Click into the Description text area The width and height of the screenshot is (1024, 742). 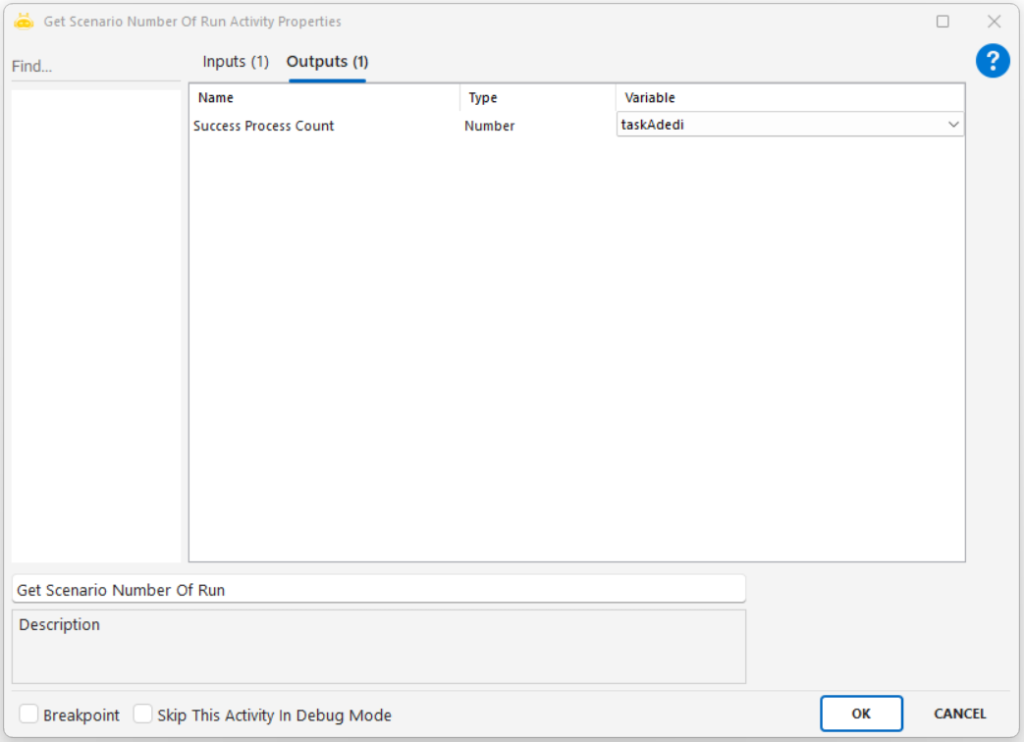click(378, 650)
